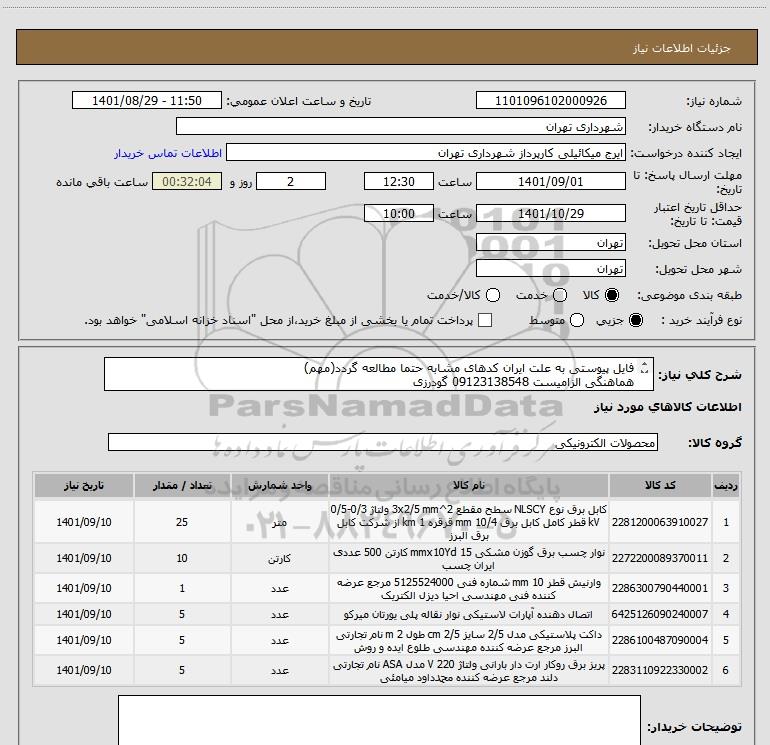Screen dimensions: 770x745
Task: Click the داکت پلاستیکی item name
Action: point(468,641)
